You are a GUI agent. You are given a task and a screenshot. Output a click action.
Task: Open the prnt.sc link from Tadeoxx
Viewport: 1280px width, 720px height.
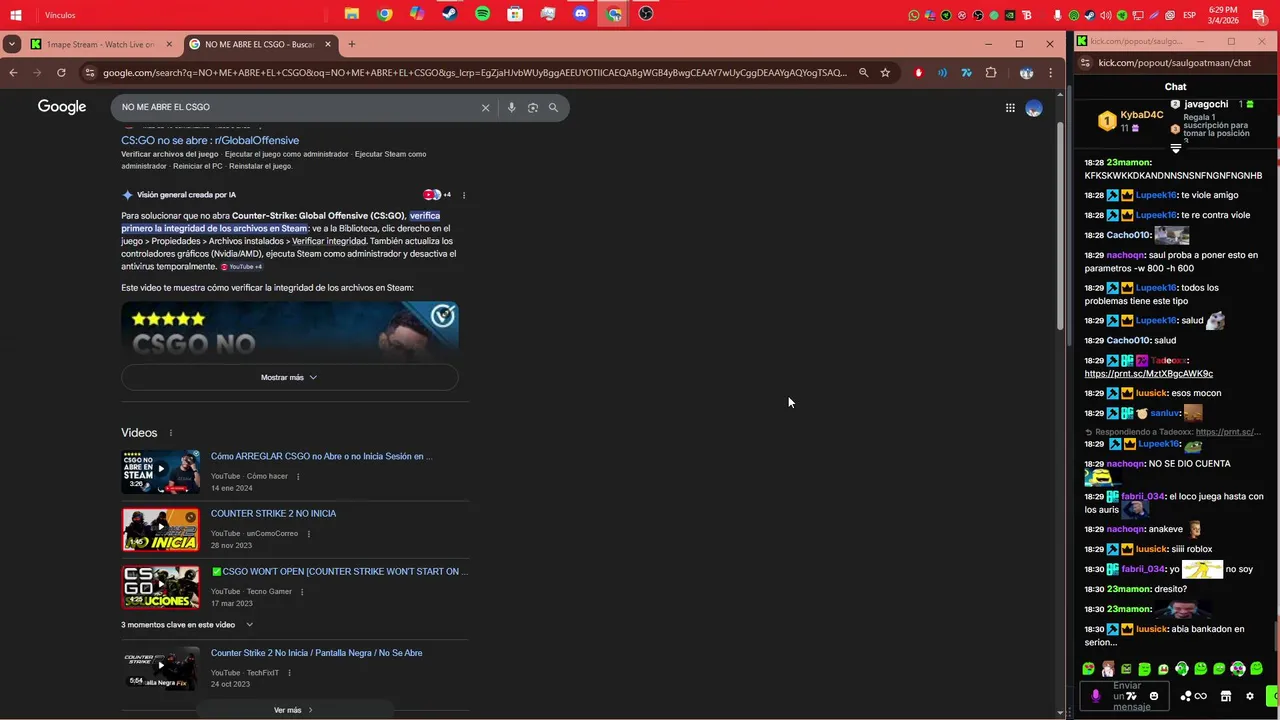coord(1148,373)
